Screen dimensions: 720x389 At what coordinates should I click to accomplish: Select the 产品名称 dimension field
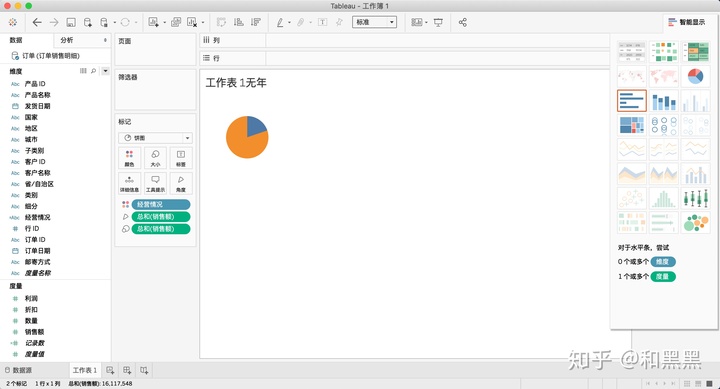38,95
